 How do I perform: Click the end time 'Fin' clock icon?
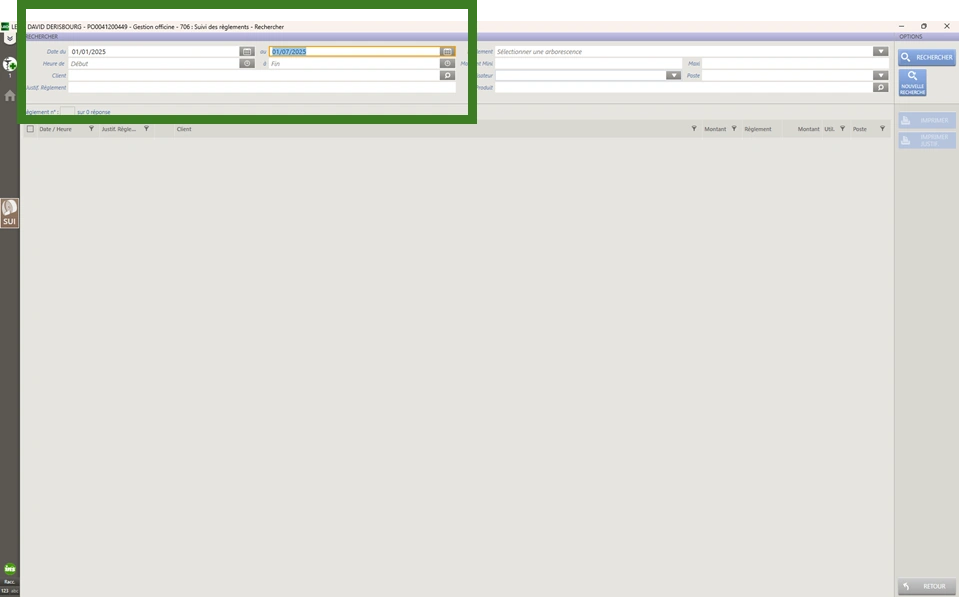click(x=448, y=64)
